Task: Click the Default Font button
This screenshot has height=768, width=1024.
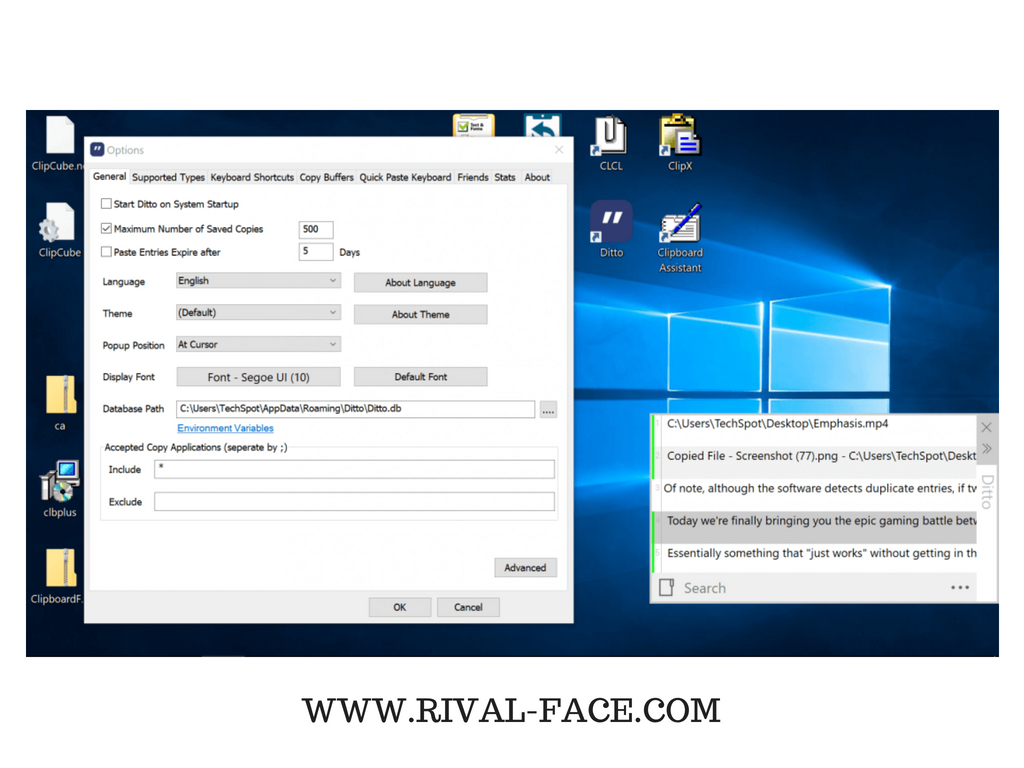Action: [x=421, y=377]
